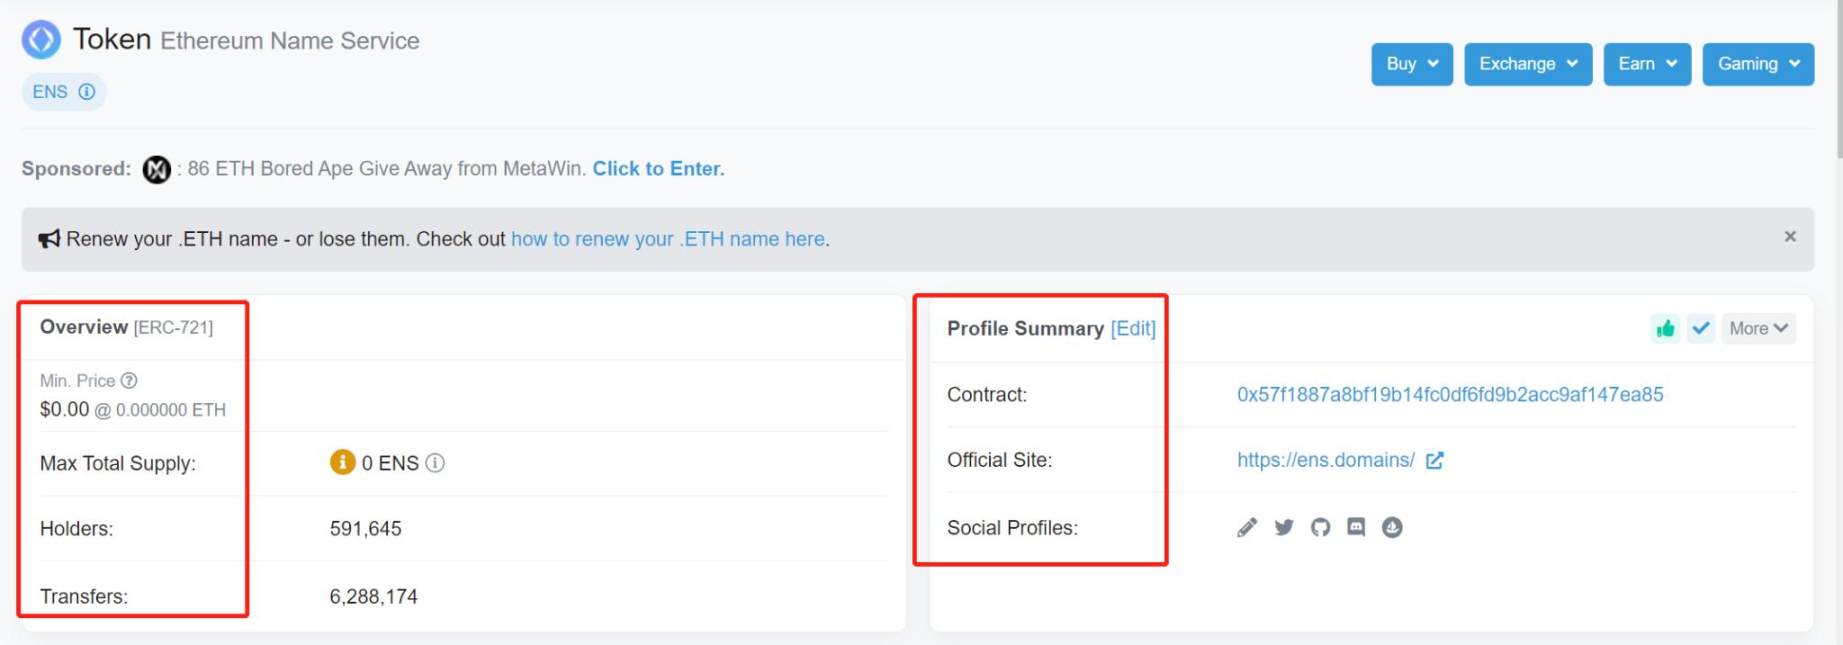The image size is (1843, 645).
Task: Open the Buy dropdown
Action: pos(1411,64)
